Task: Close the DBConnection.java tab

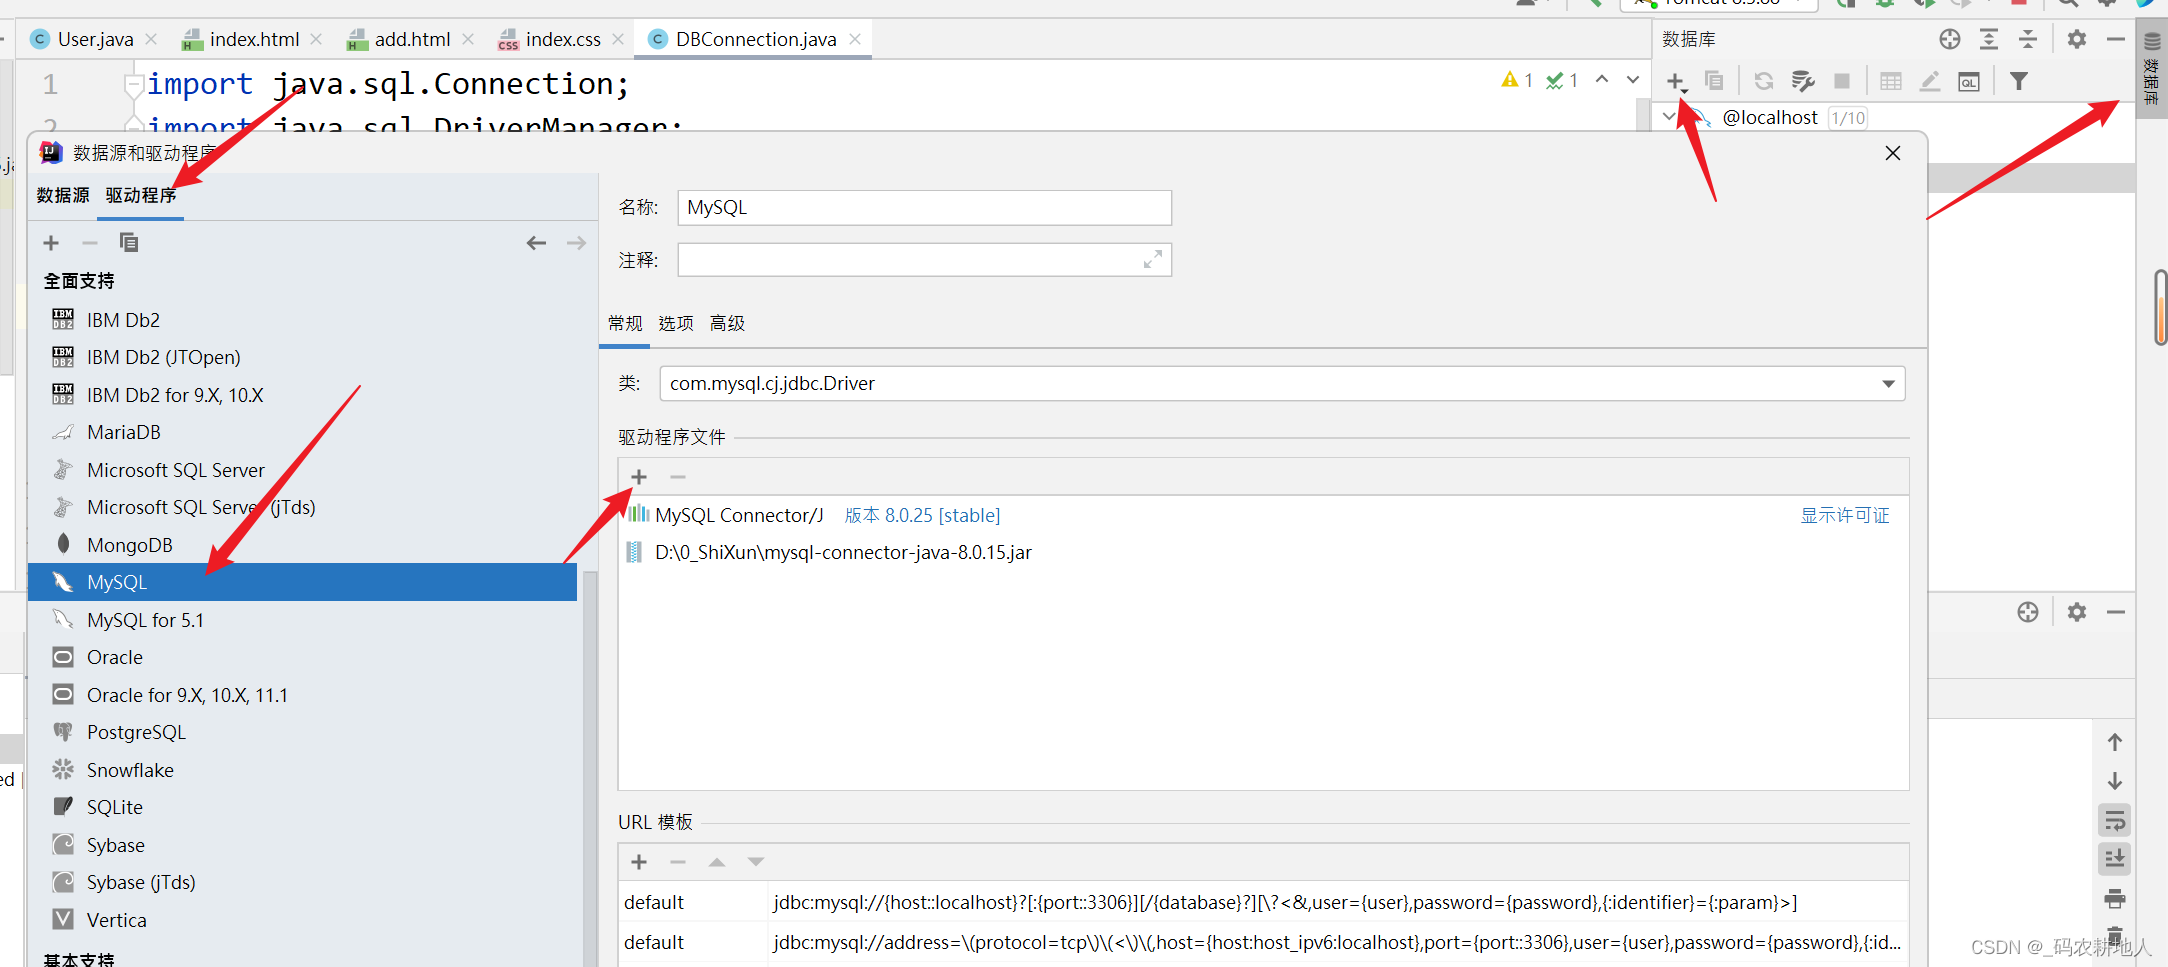Action: tap(855, 39)
